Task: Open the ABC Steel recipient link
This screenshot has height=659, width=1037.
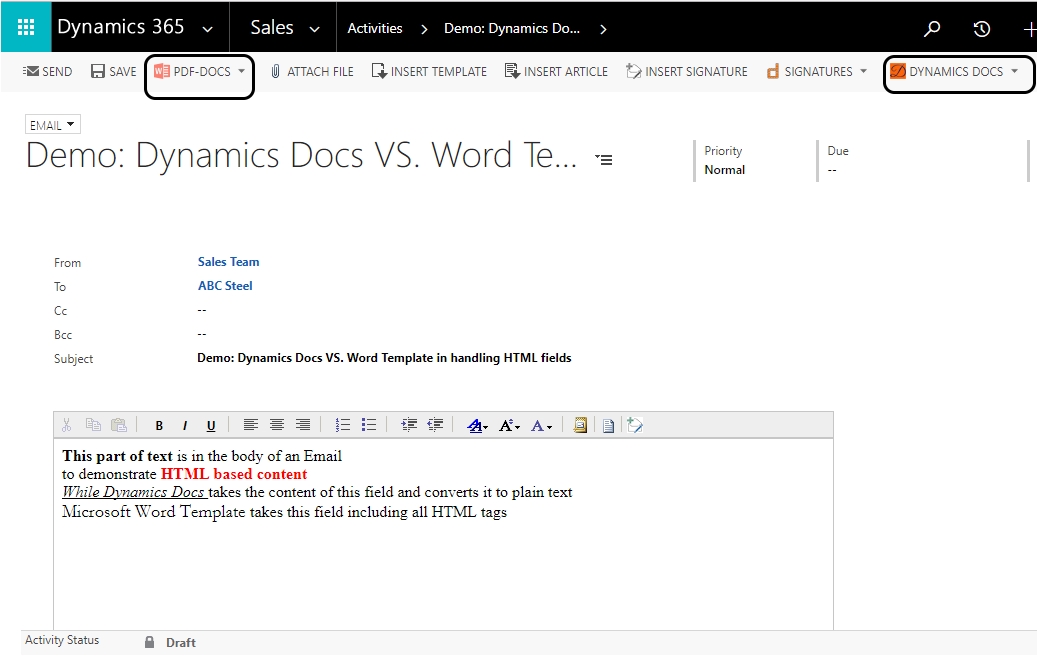Action: [x=224, y=285]
